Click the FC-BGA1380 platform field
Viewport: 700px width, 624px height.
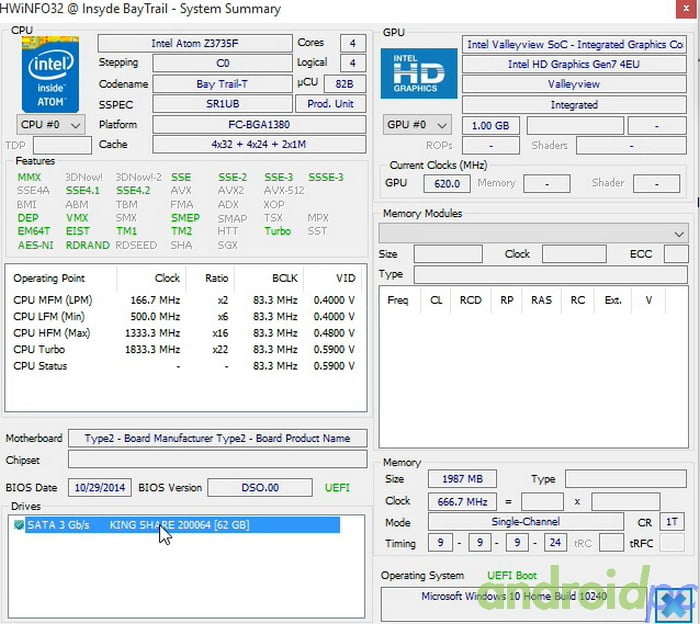(x=259, y=125)
